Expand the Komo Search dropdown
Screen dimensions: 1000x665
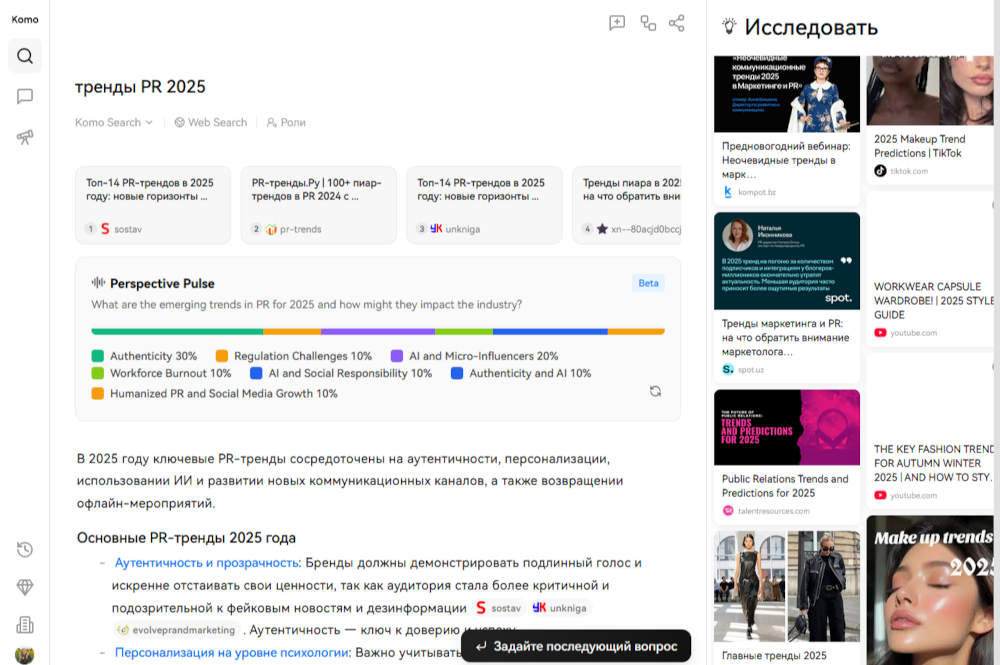click(x=114, y=122)
